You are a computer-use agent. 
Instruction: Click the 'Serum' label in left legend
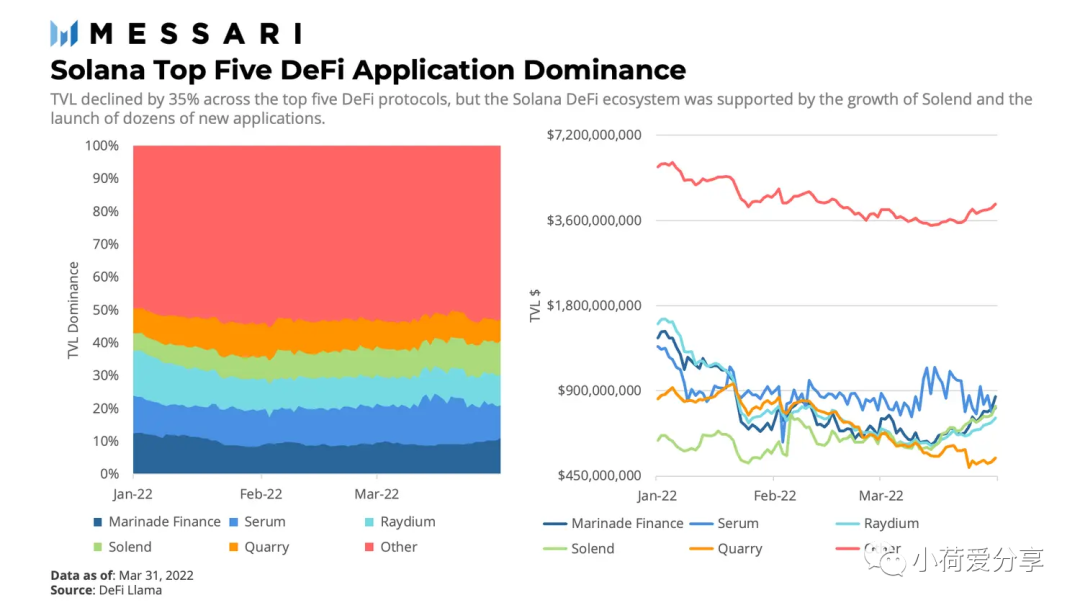264,522
